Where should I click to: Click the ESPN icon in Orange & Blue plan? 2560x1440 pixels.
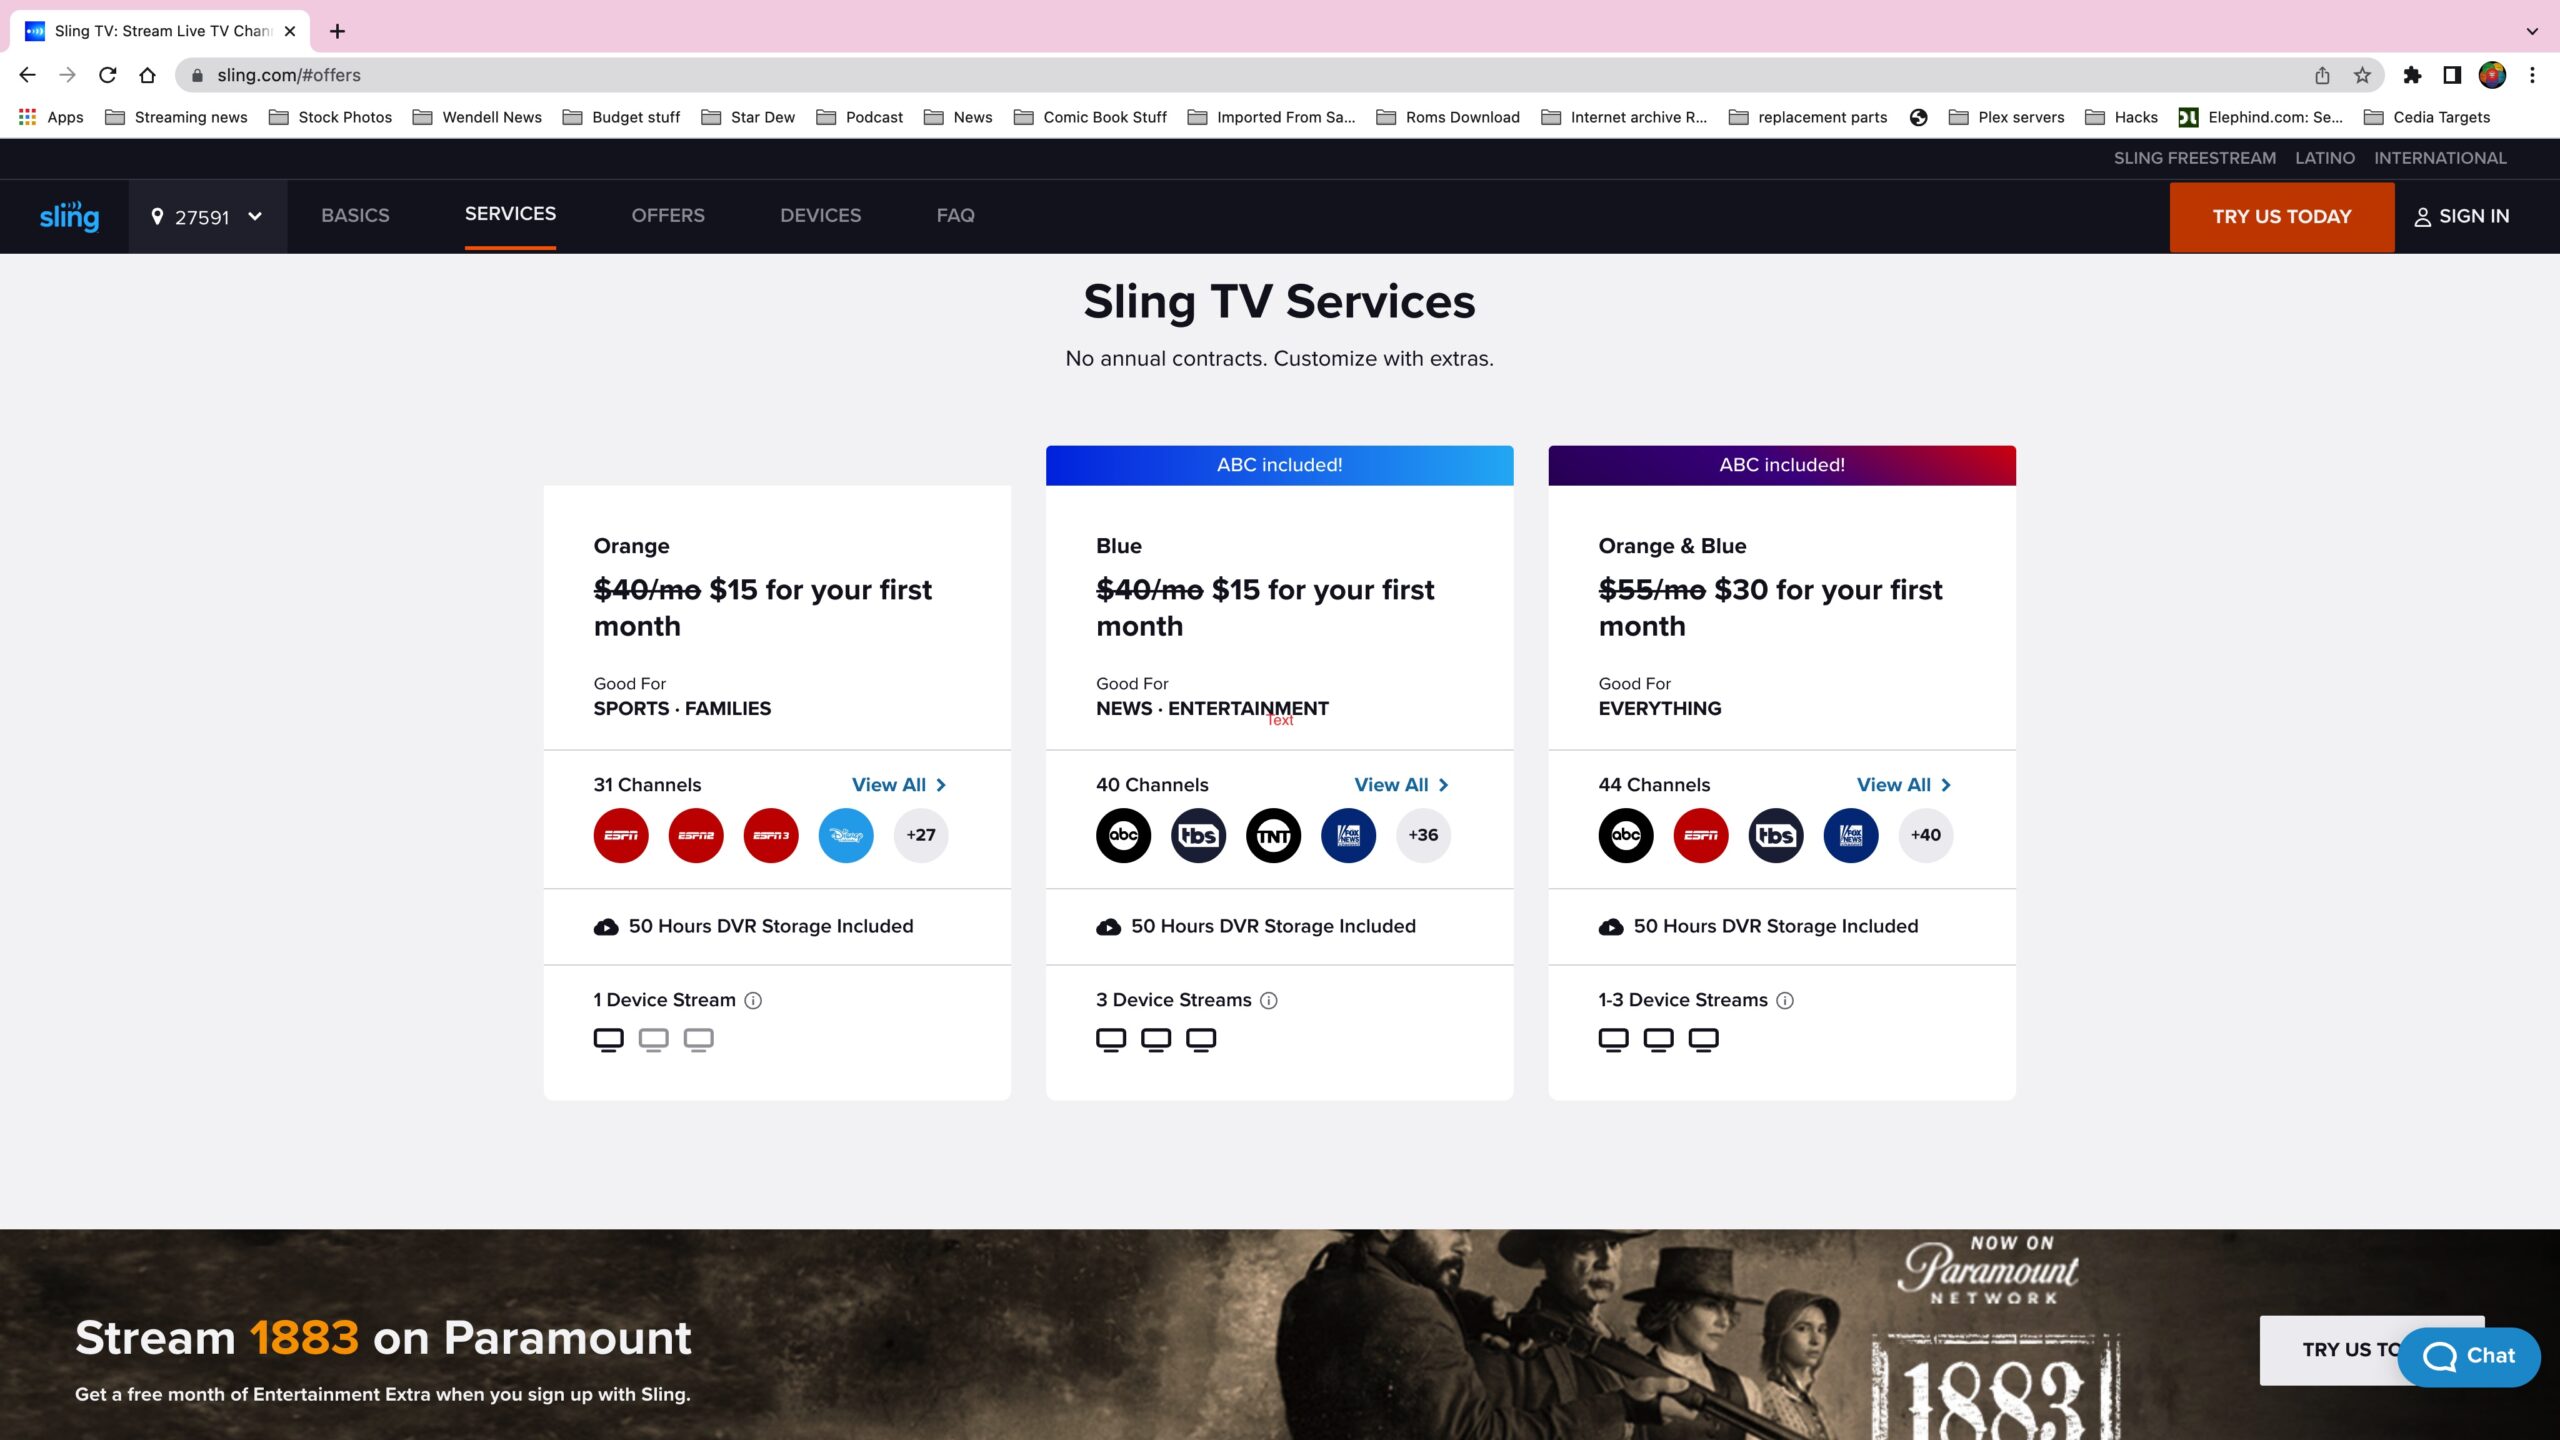(1701, 835)
